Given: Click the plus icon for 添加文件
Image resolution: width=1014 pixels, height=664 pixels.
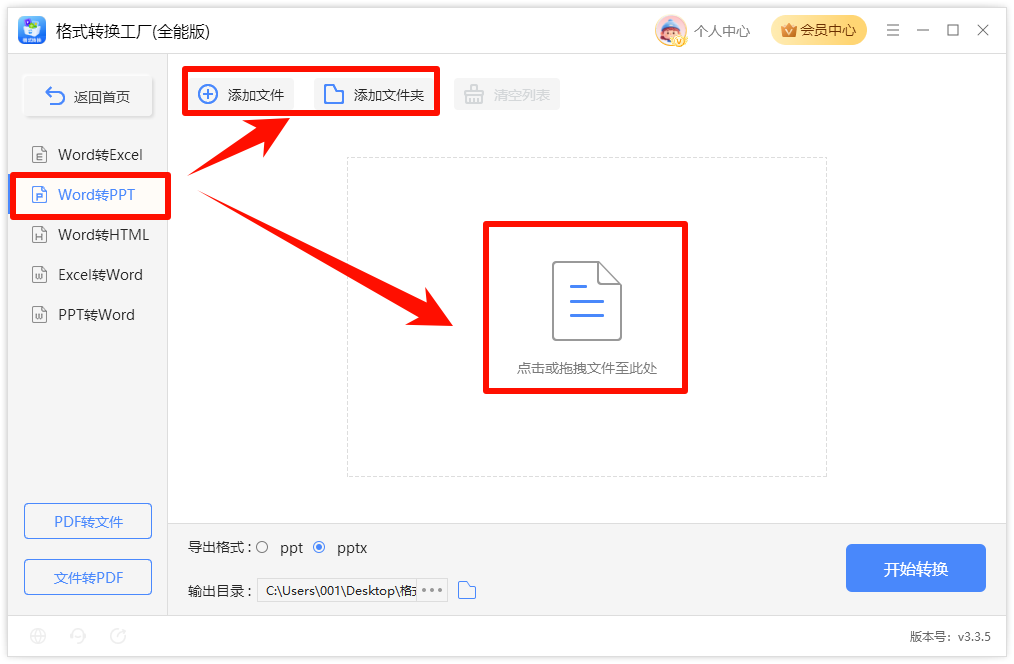Looking at the screenshot, I should pos(208,94).
